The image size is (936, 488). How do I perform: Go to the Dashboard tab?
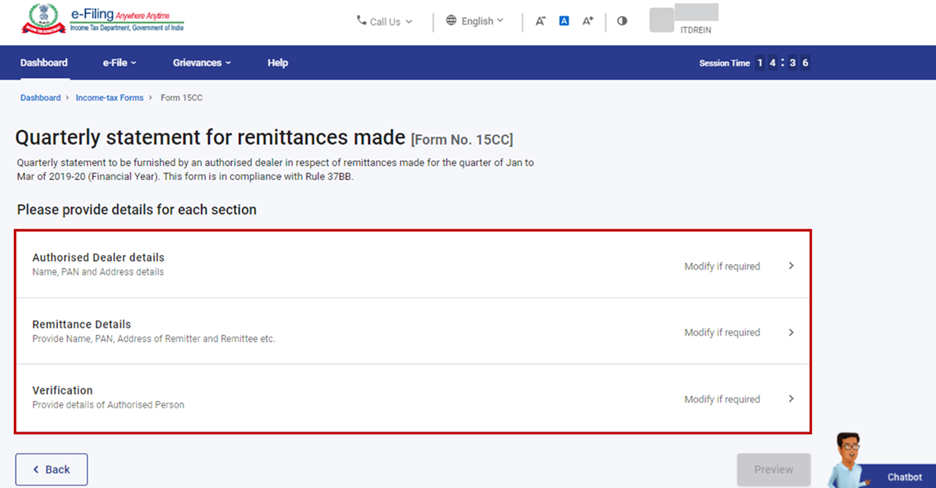44,63
